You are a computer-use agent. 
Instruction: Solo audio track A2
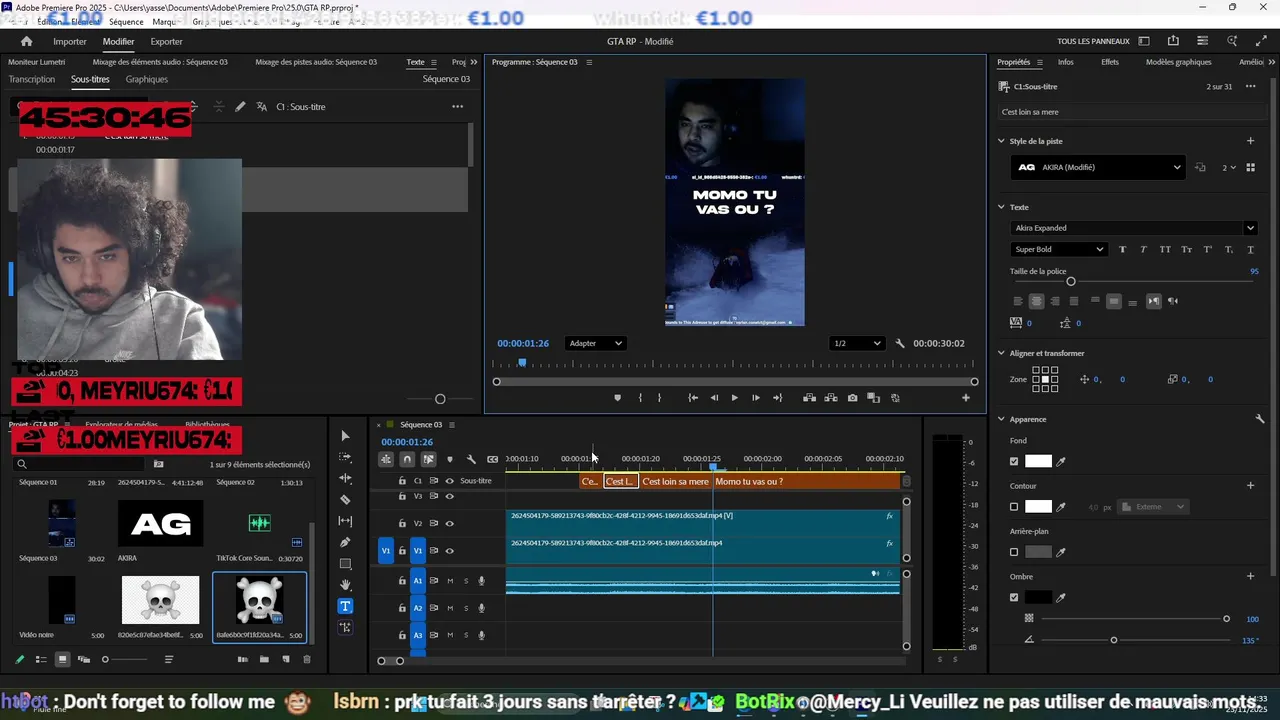[465, 608]
